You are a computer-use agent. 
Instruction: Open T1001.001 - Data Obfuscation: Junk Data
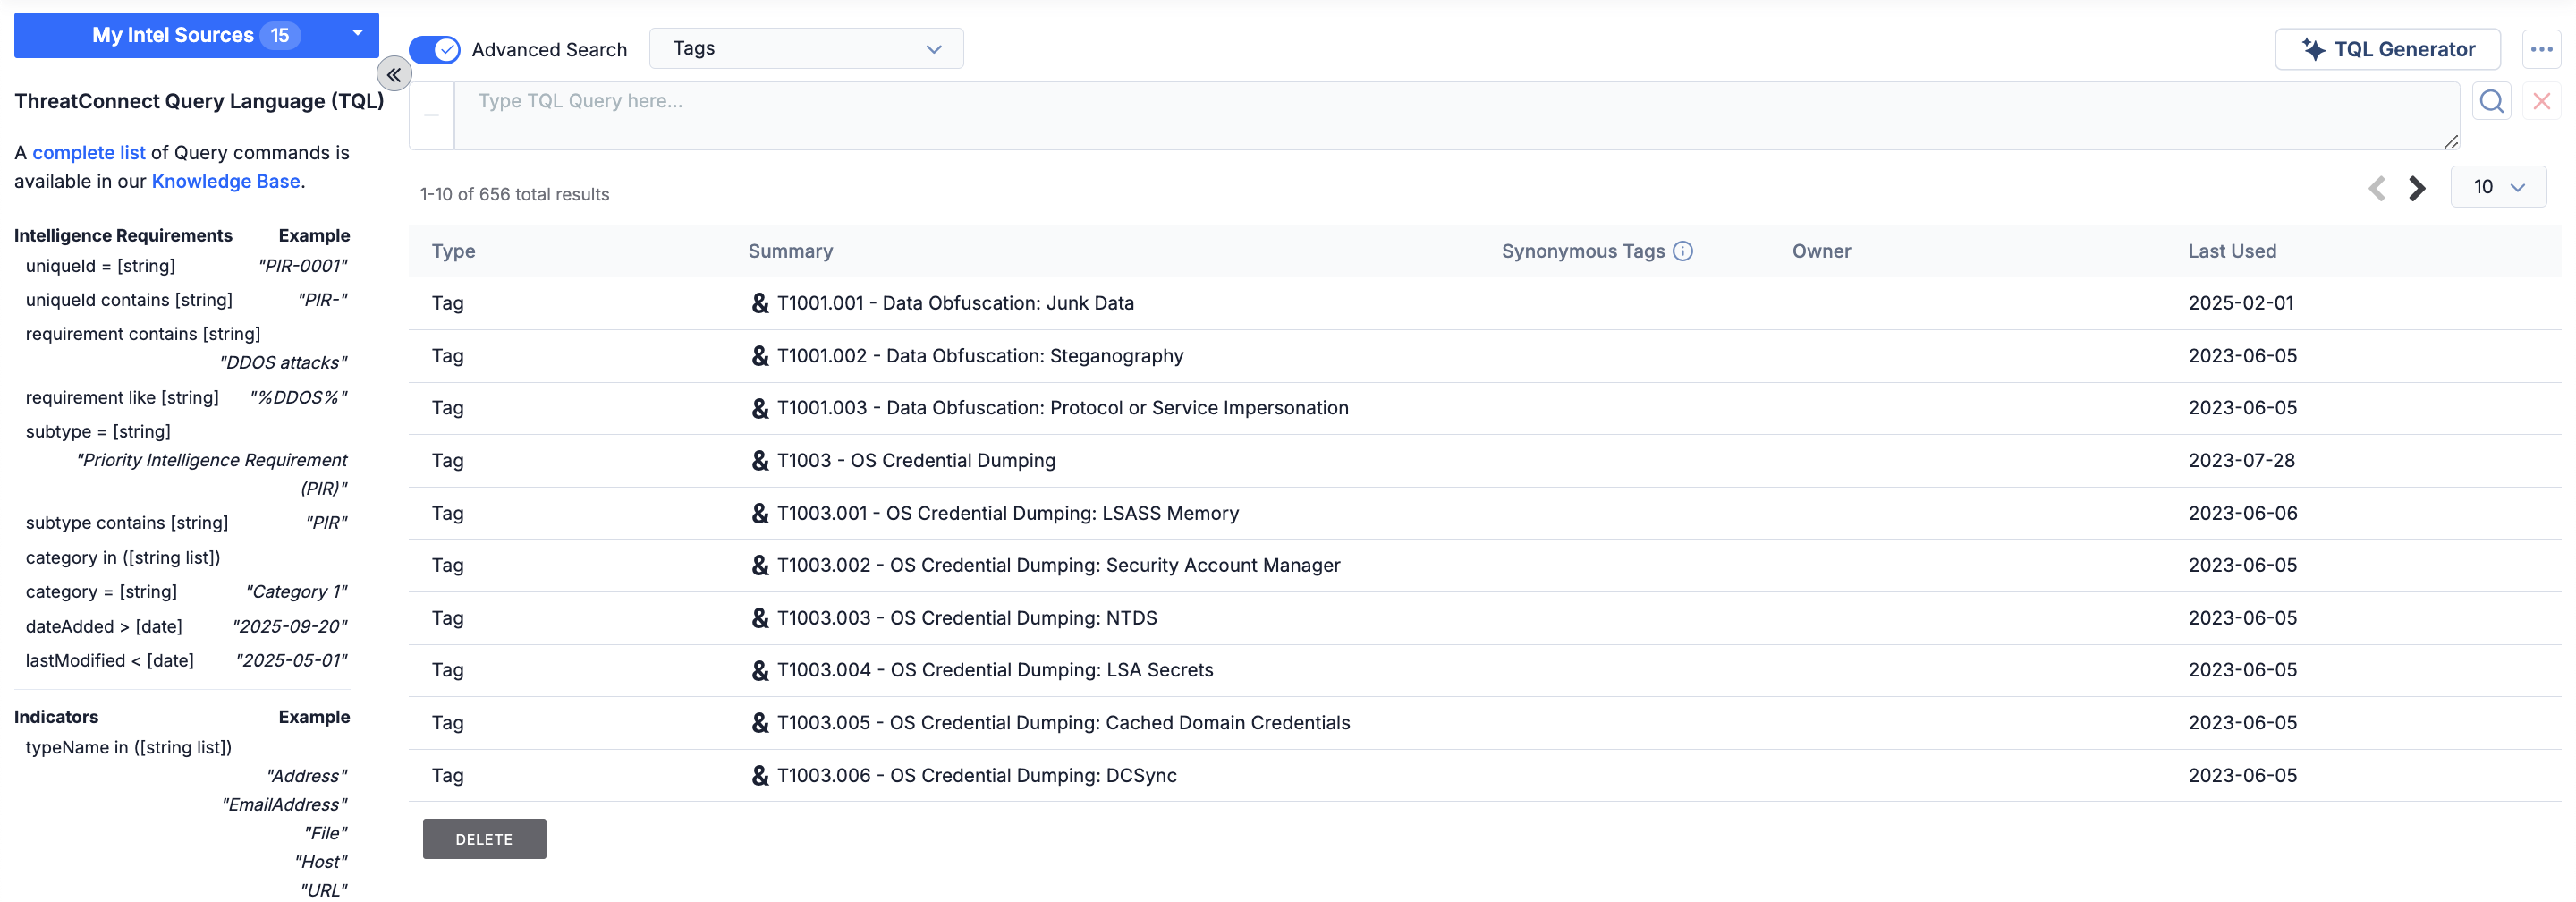[955, 303]
